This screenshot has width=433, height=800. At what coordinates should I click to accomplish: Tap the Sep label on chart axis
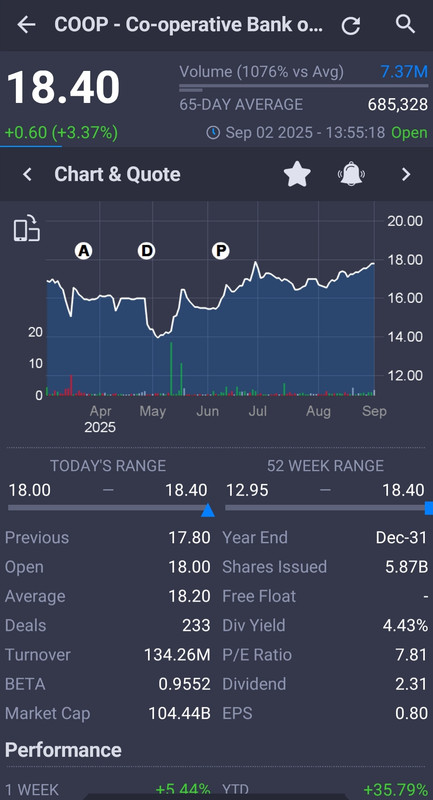374,411
